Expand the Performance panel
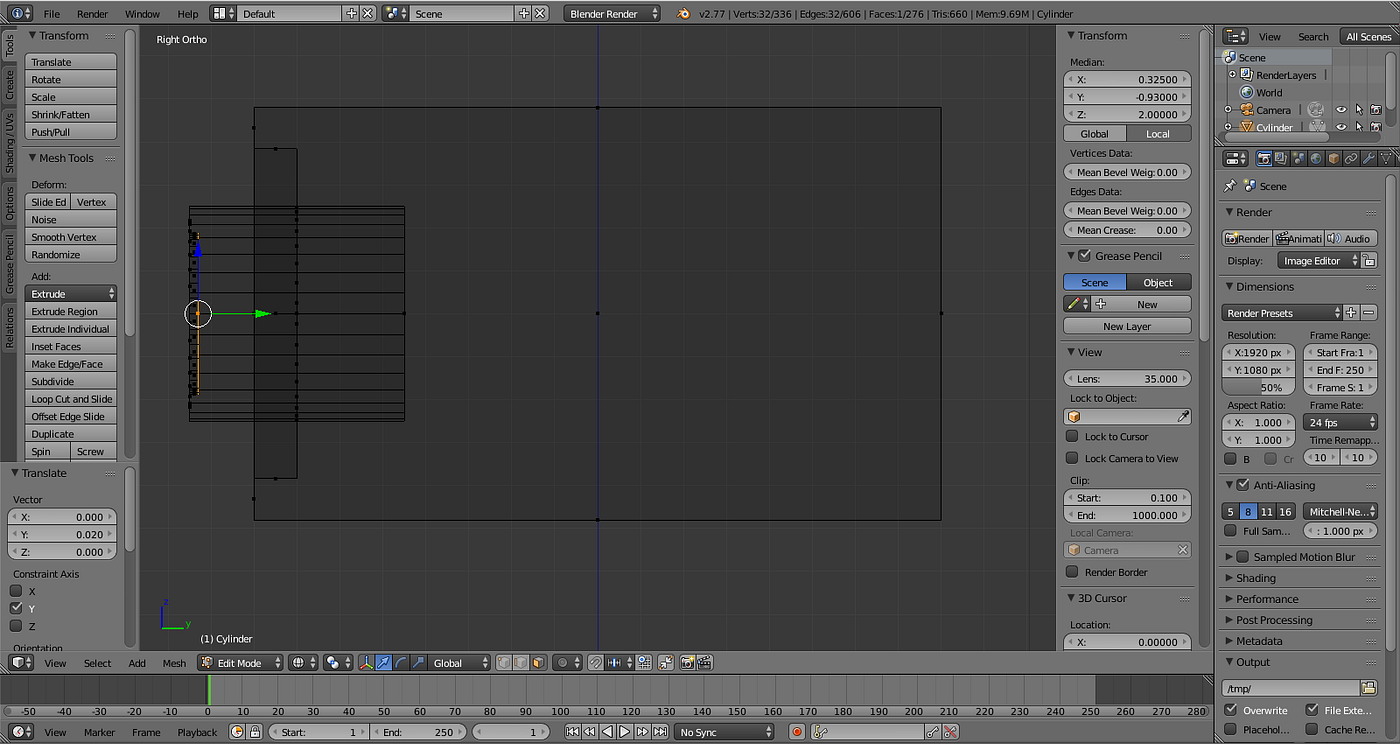The height and width of the screenshot is (744, 1400). pos(1267,599)
